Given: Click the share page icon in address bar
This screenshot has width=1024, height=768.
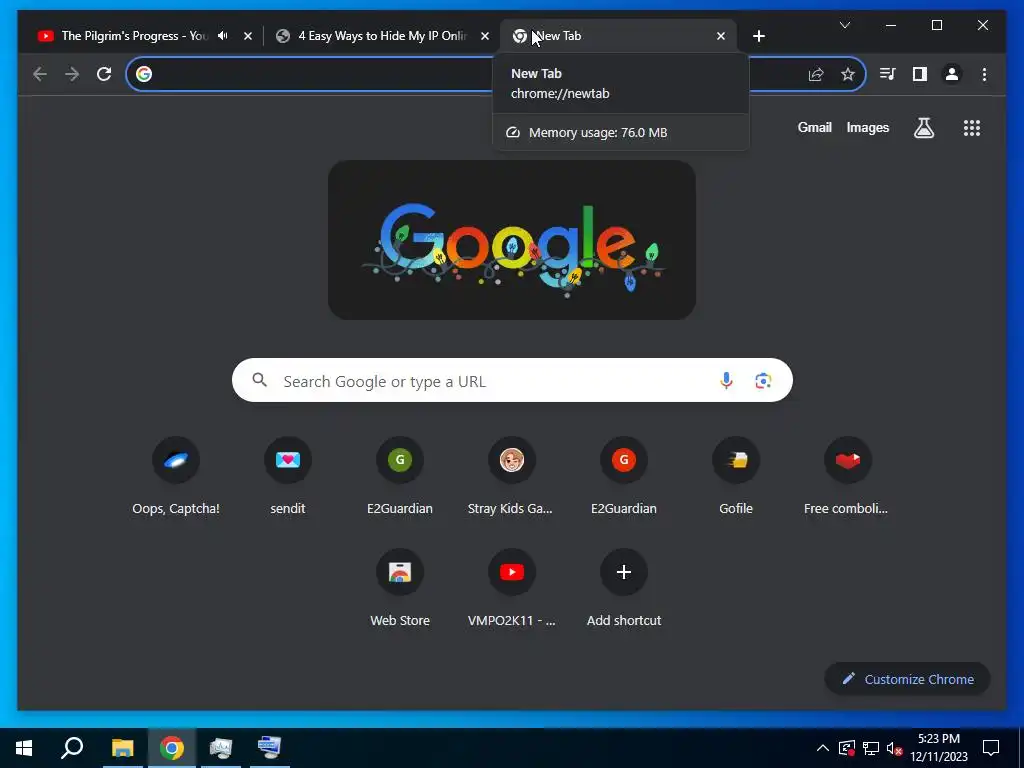Looking at the screenshot, I should pyautogui.click(x=816, y=74).
